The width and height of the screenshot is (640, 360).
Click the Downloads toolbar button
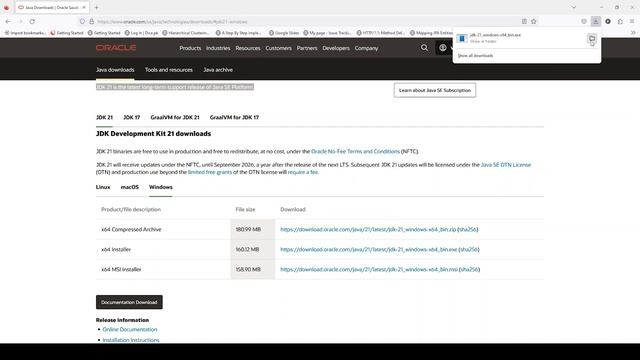(596, 22)
